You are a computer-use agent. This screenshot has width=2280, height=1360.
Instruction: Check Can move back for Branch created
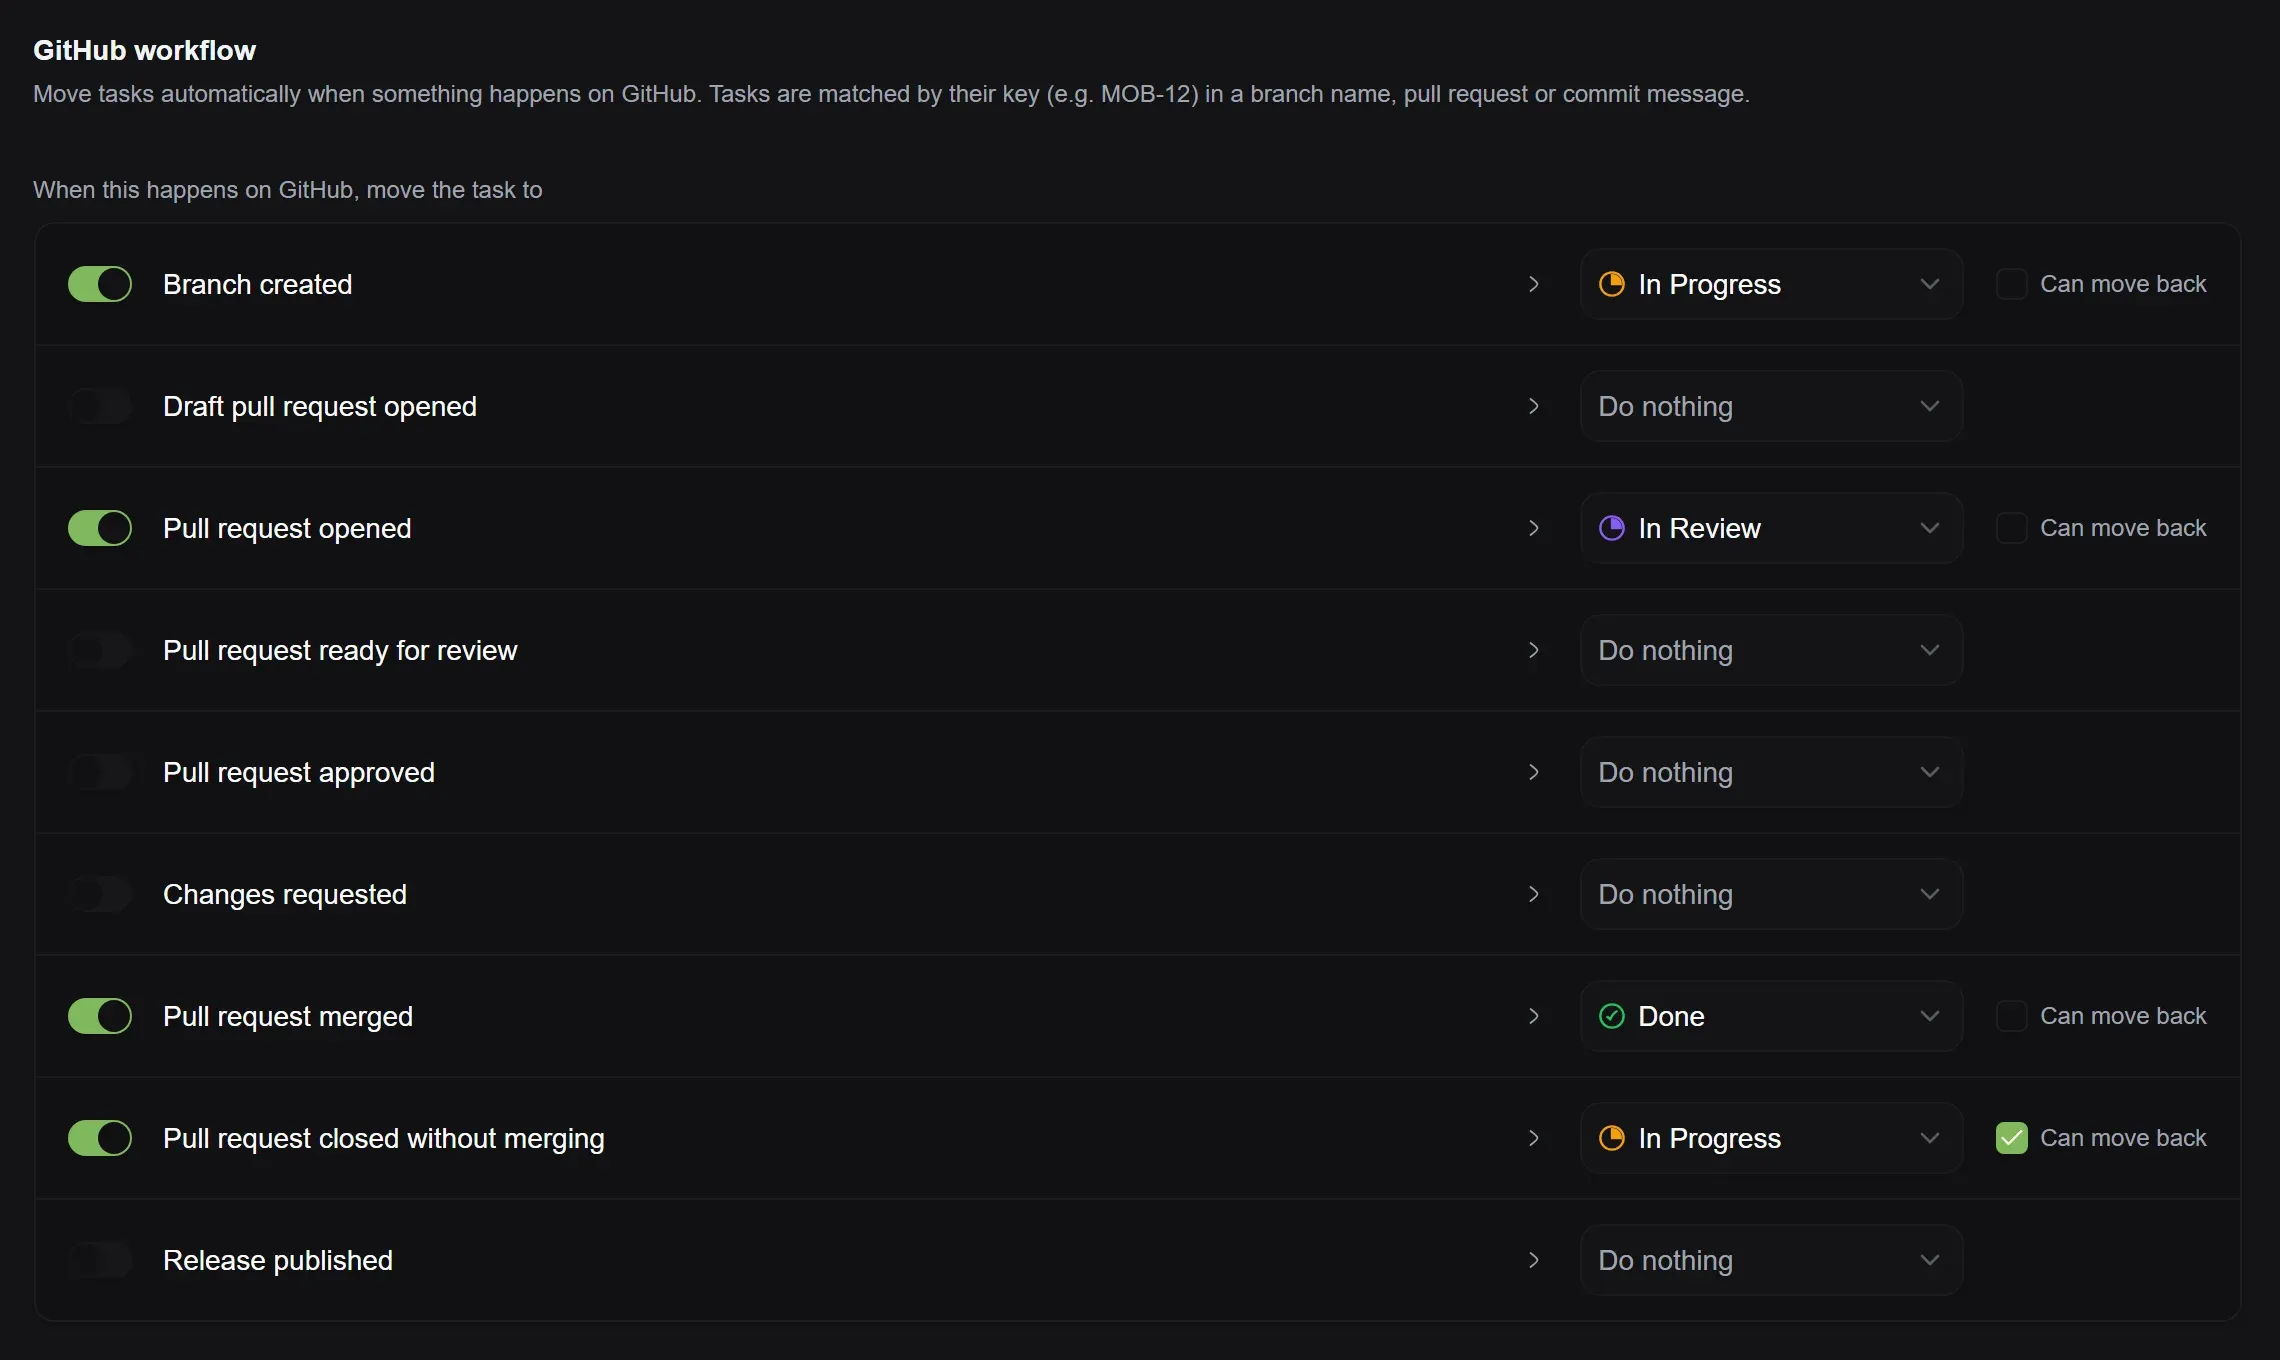(x=2011, y=284)
